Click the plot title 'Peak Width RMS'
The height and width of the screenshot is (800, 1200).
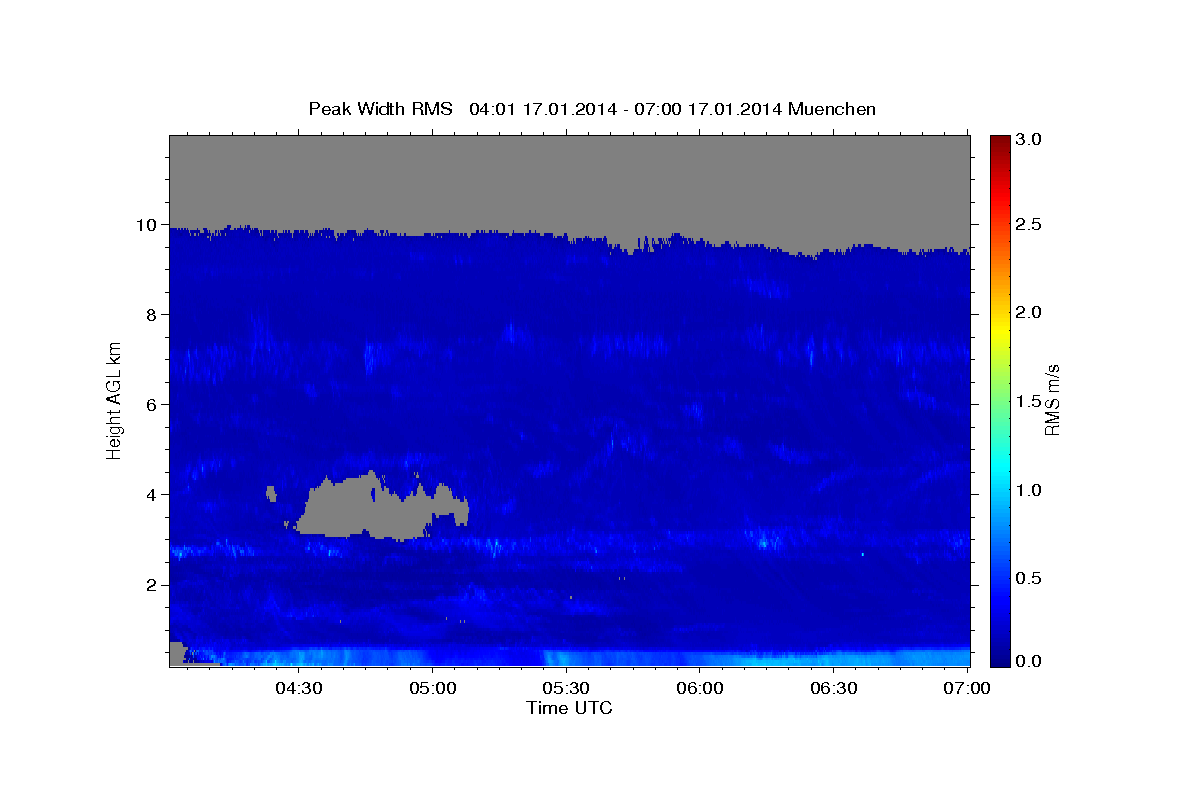(x=380, y=109)
